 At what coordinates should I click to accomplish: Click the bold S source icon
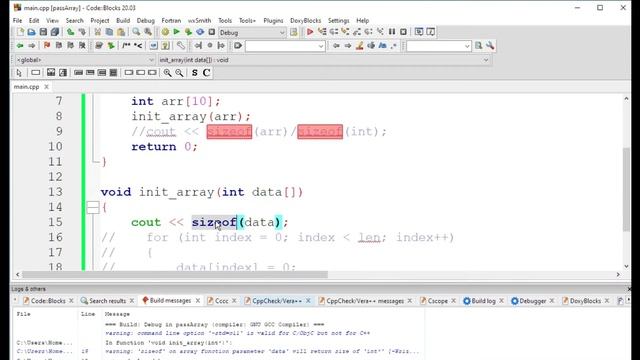pos(195,73)
